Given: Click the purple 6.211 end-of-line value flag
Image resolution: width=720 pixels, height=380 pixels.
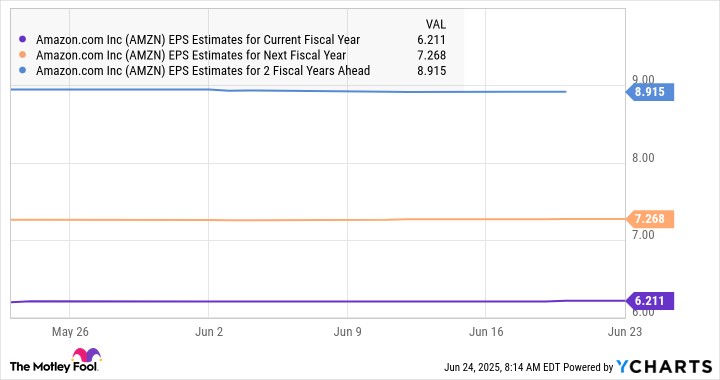Looking at the screenshot, I should coord(650,301).
